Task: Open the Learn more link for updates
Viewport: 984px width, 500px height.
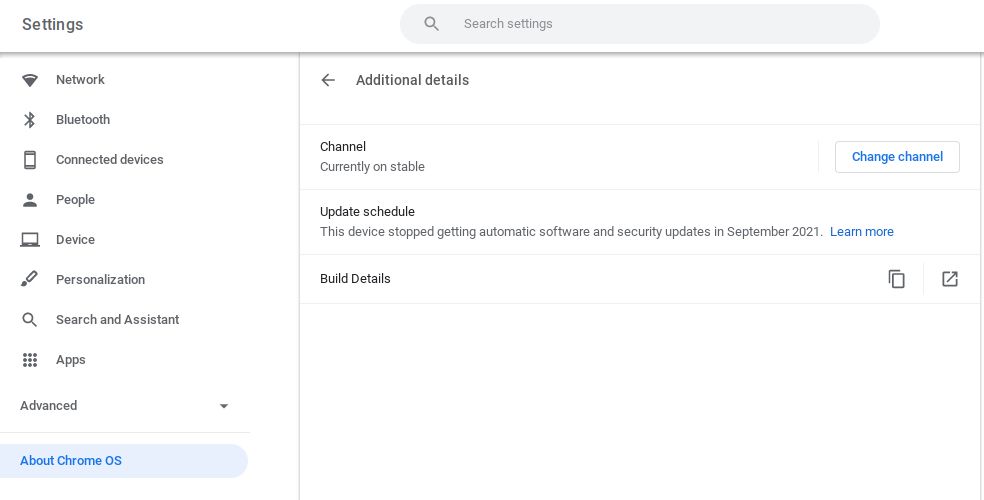Action: [862, 231]
